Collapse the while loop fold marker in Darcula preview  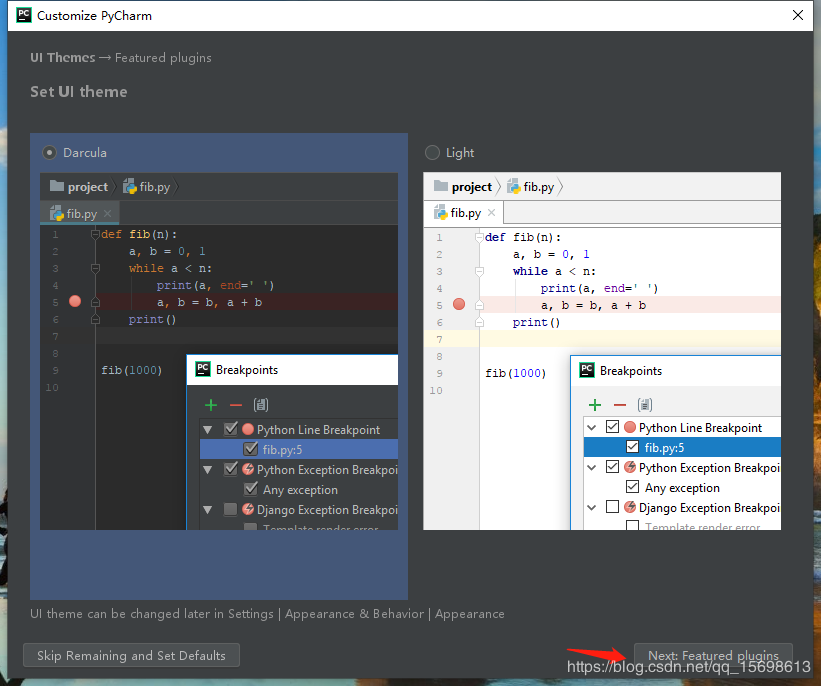(x=95, y=269)
